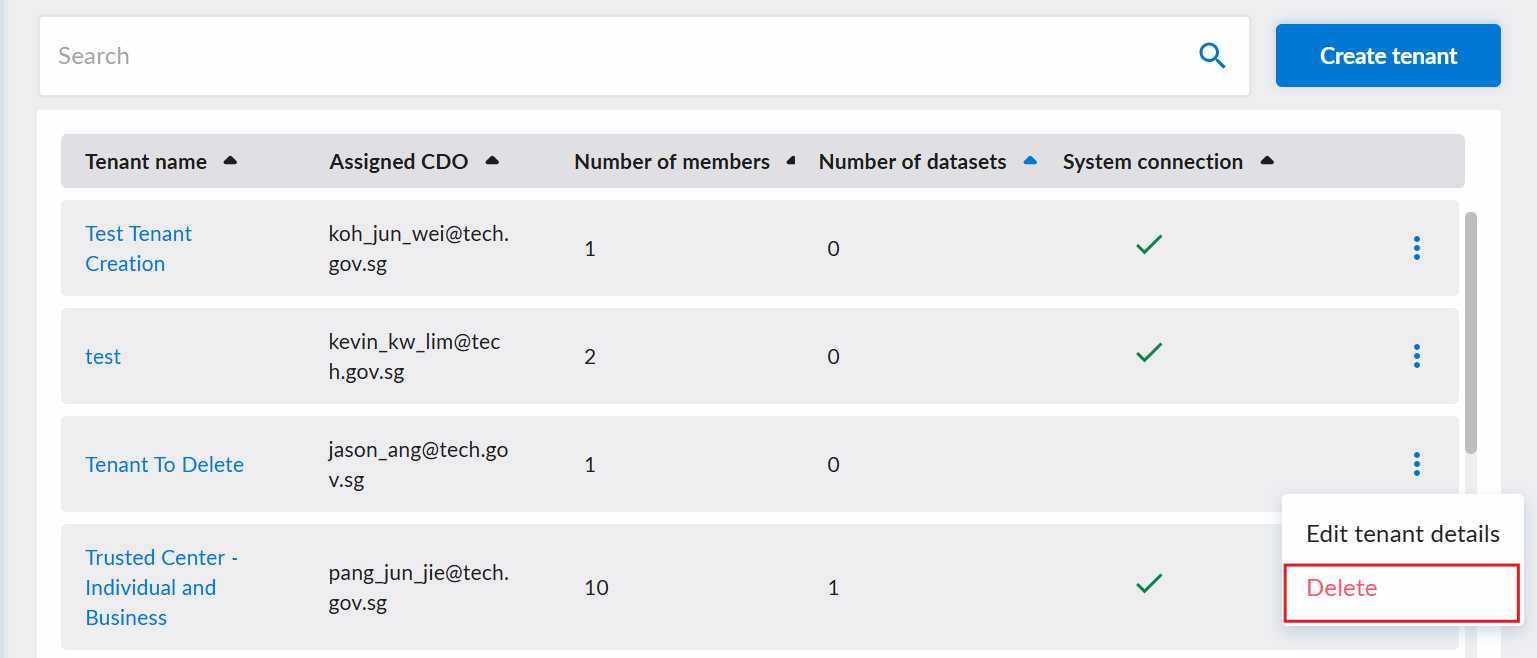Select the kevin_kw_lim@tech.gov.sg email
The width and height of the screenshot is (1537, 658).
coord(414,357)
